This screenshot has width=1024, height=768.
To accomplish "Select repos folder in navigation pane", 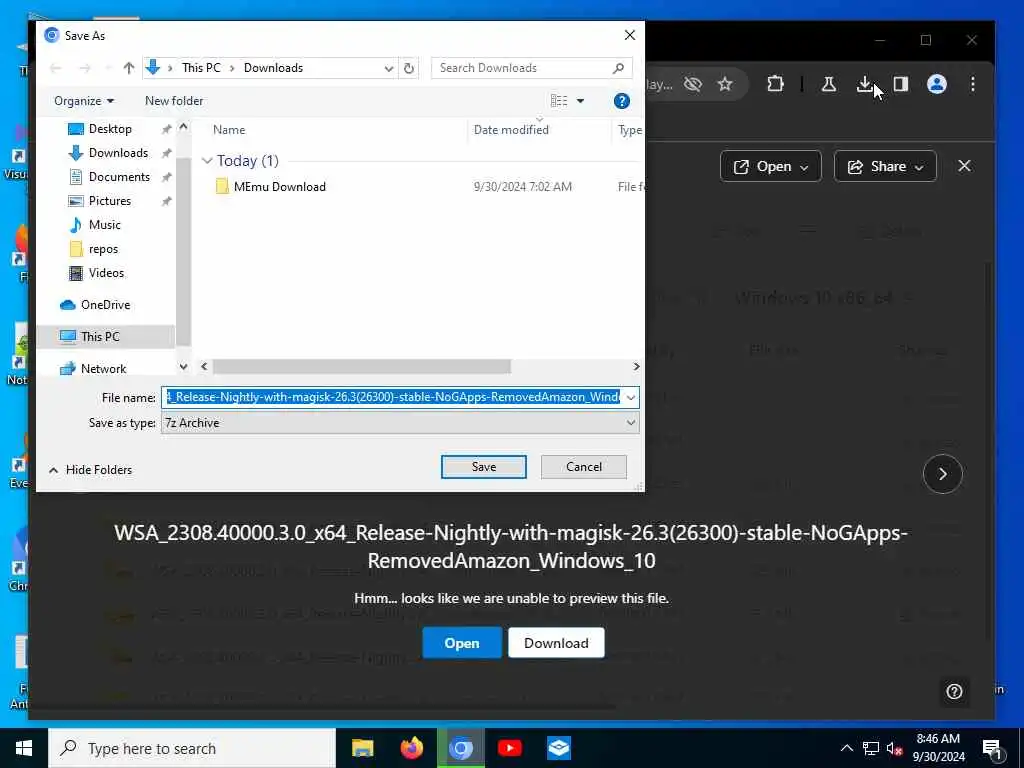I will [103, 249].
